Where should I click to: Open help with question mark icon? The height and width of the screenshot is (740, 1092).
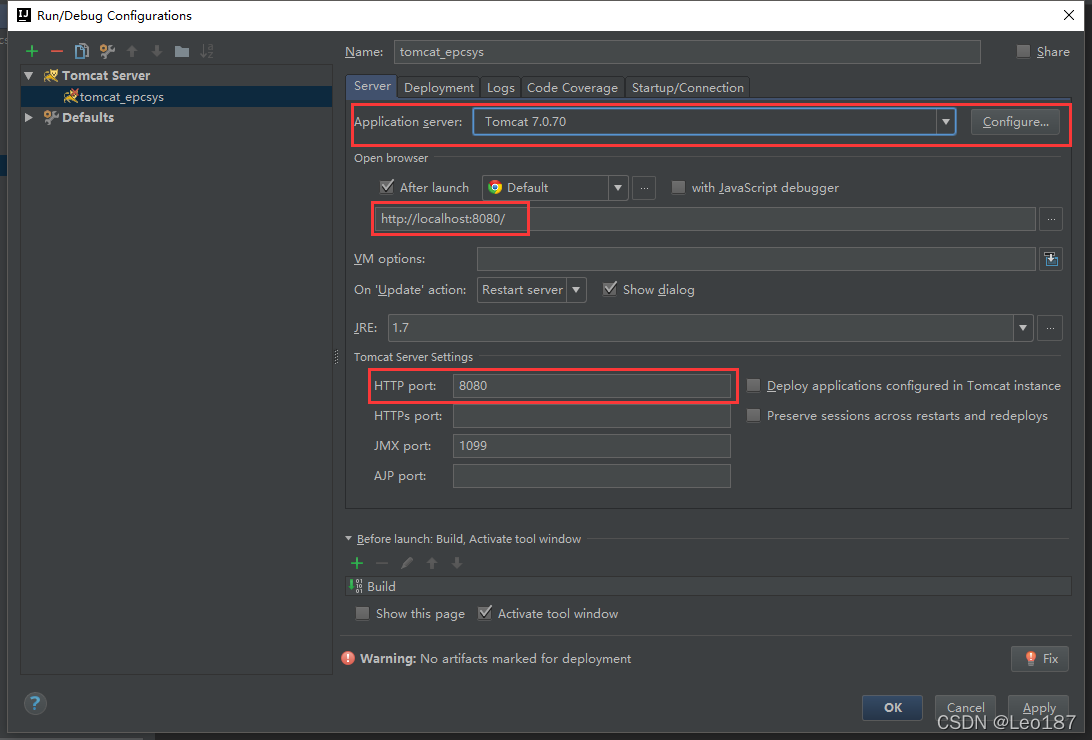[x=35, y=703]
